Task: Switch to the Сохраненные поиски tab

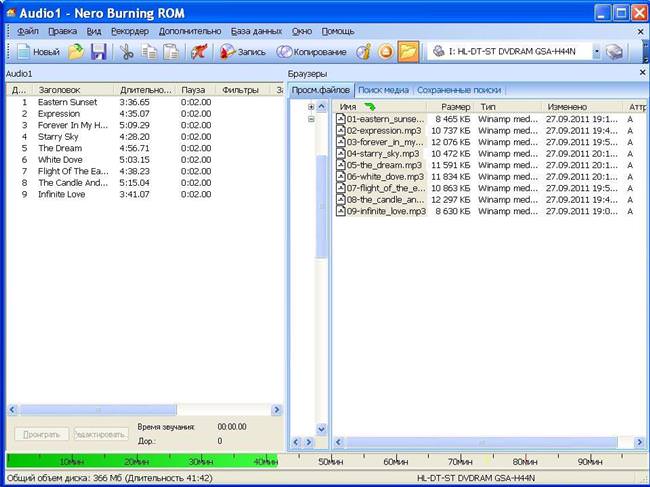Action: (459, 90)
